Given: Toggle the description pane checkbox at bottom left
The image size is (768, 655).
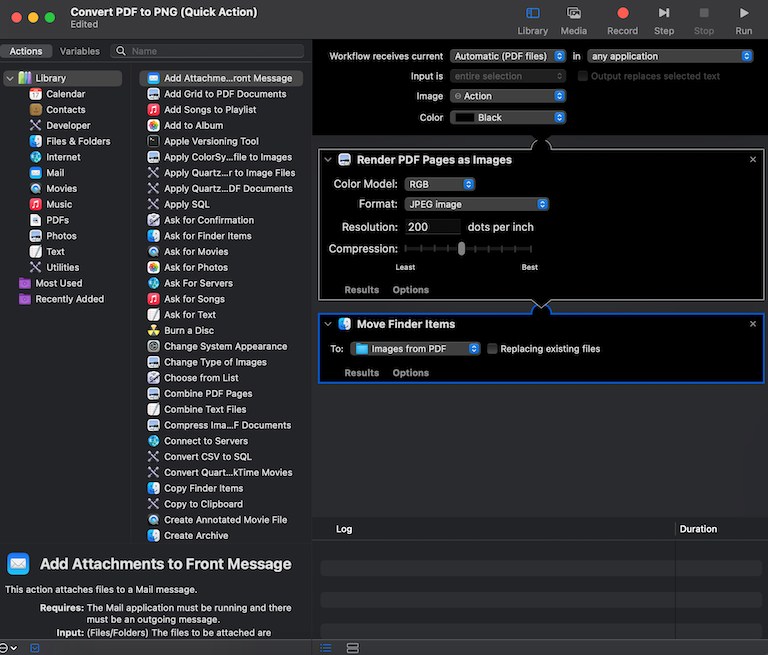Looking at the screenshot, I should 35,648.
